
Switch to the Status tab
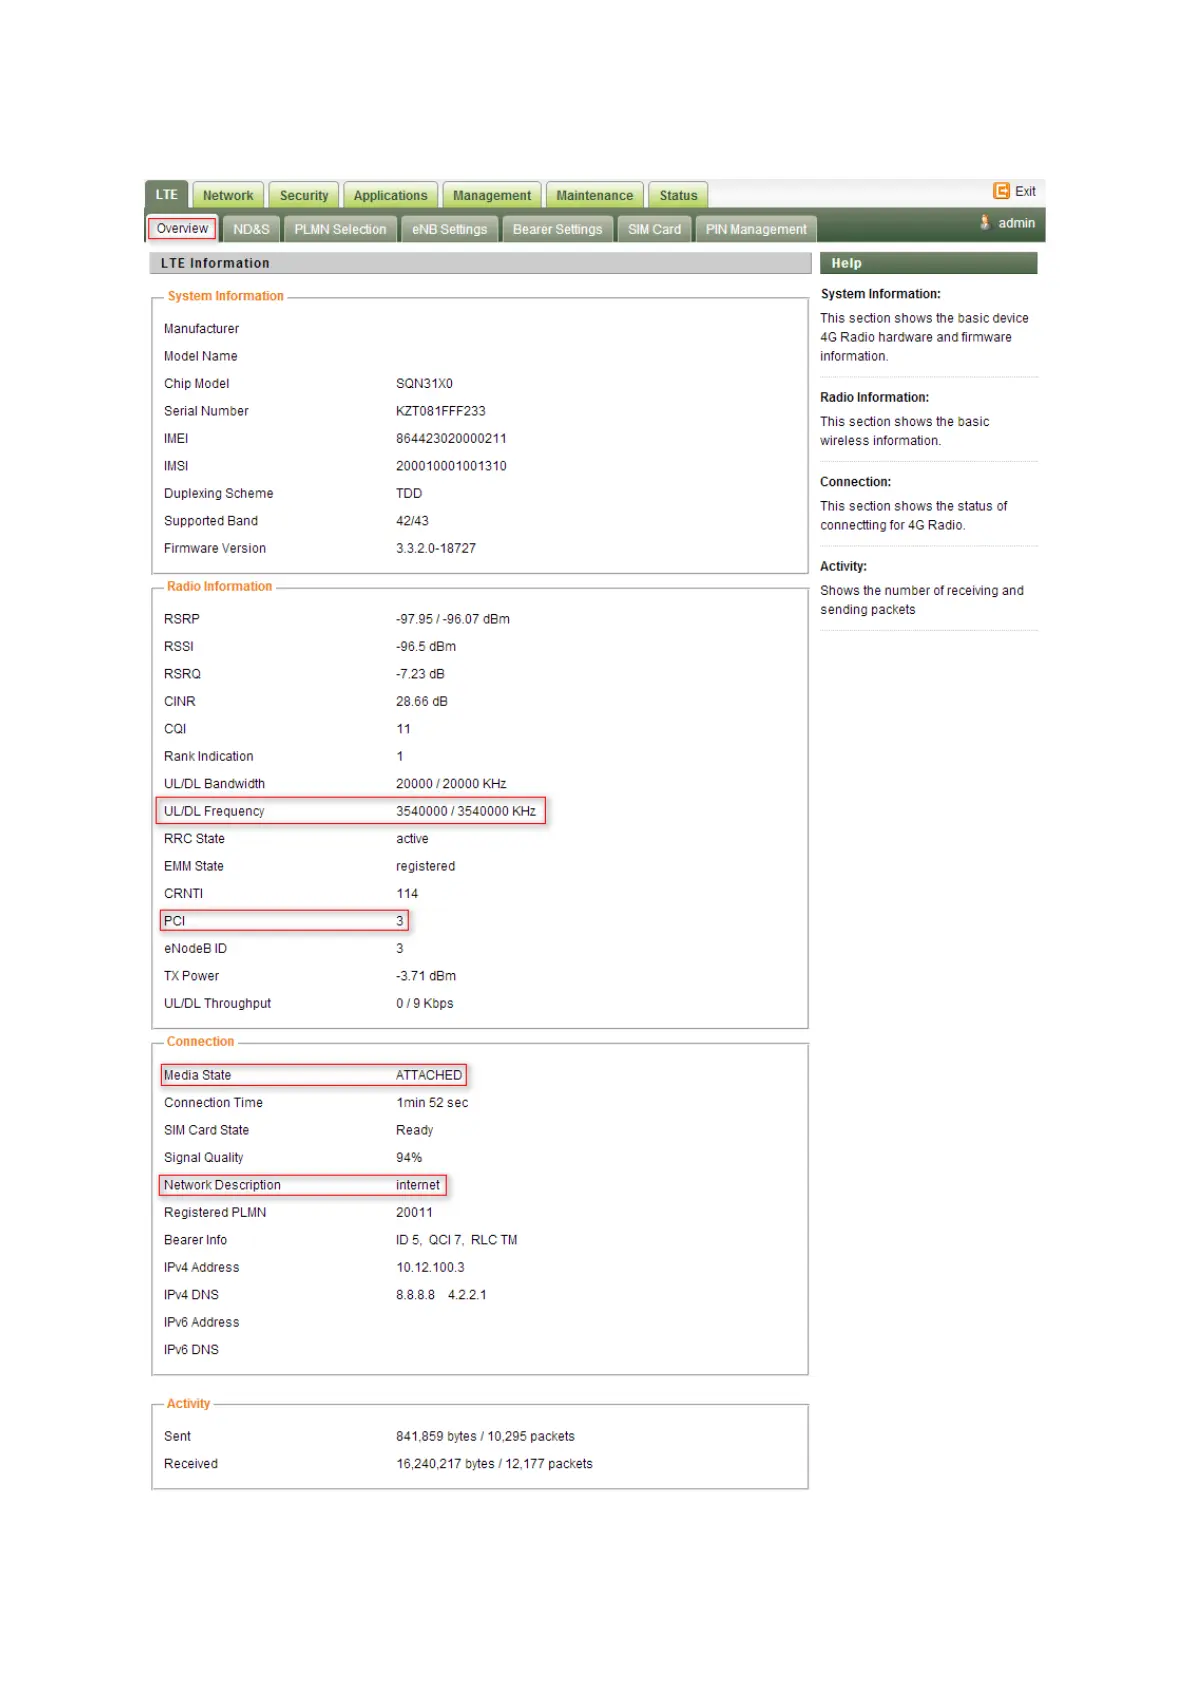click(678, 196)
